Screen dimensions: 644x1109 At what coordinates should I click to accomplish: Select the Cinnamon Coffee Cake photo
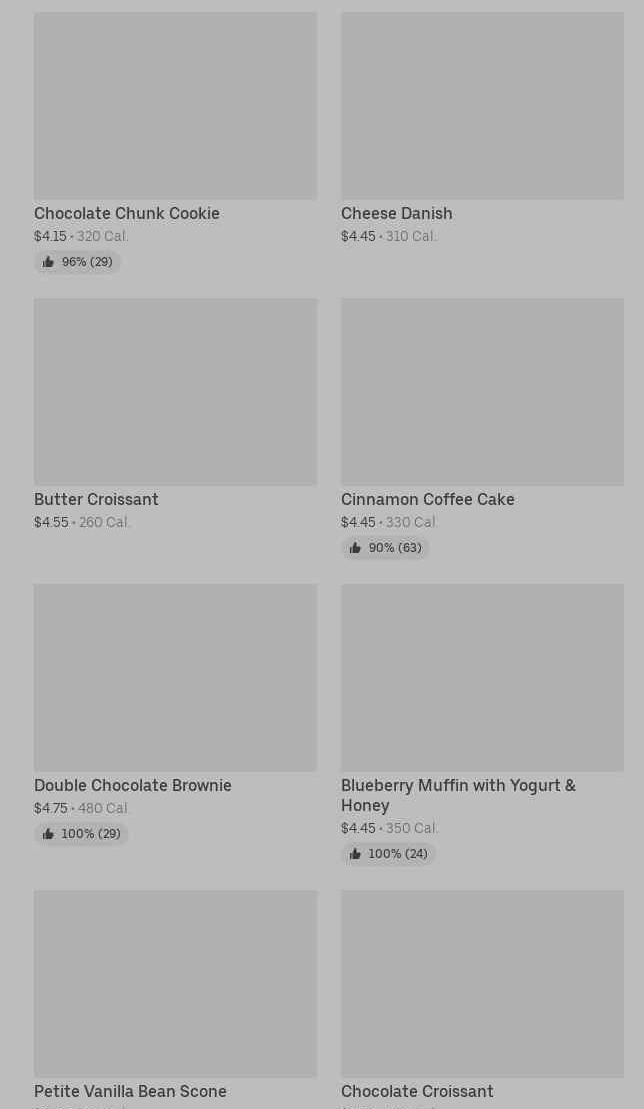482,392
